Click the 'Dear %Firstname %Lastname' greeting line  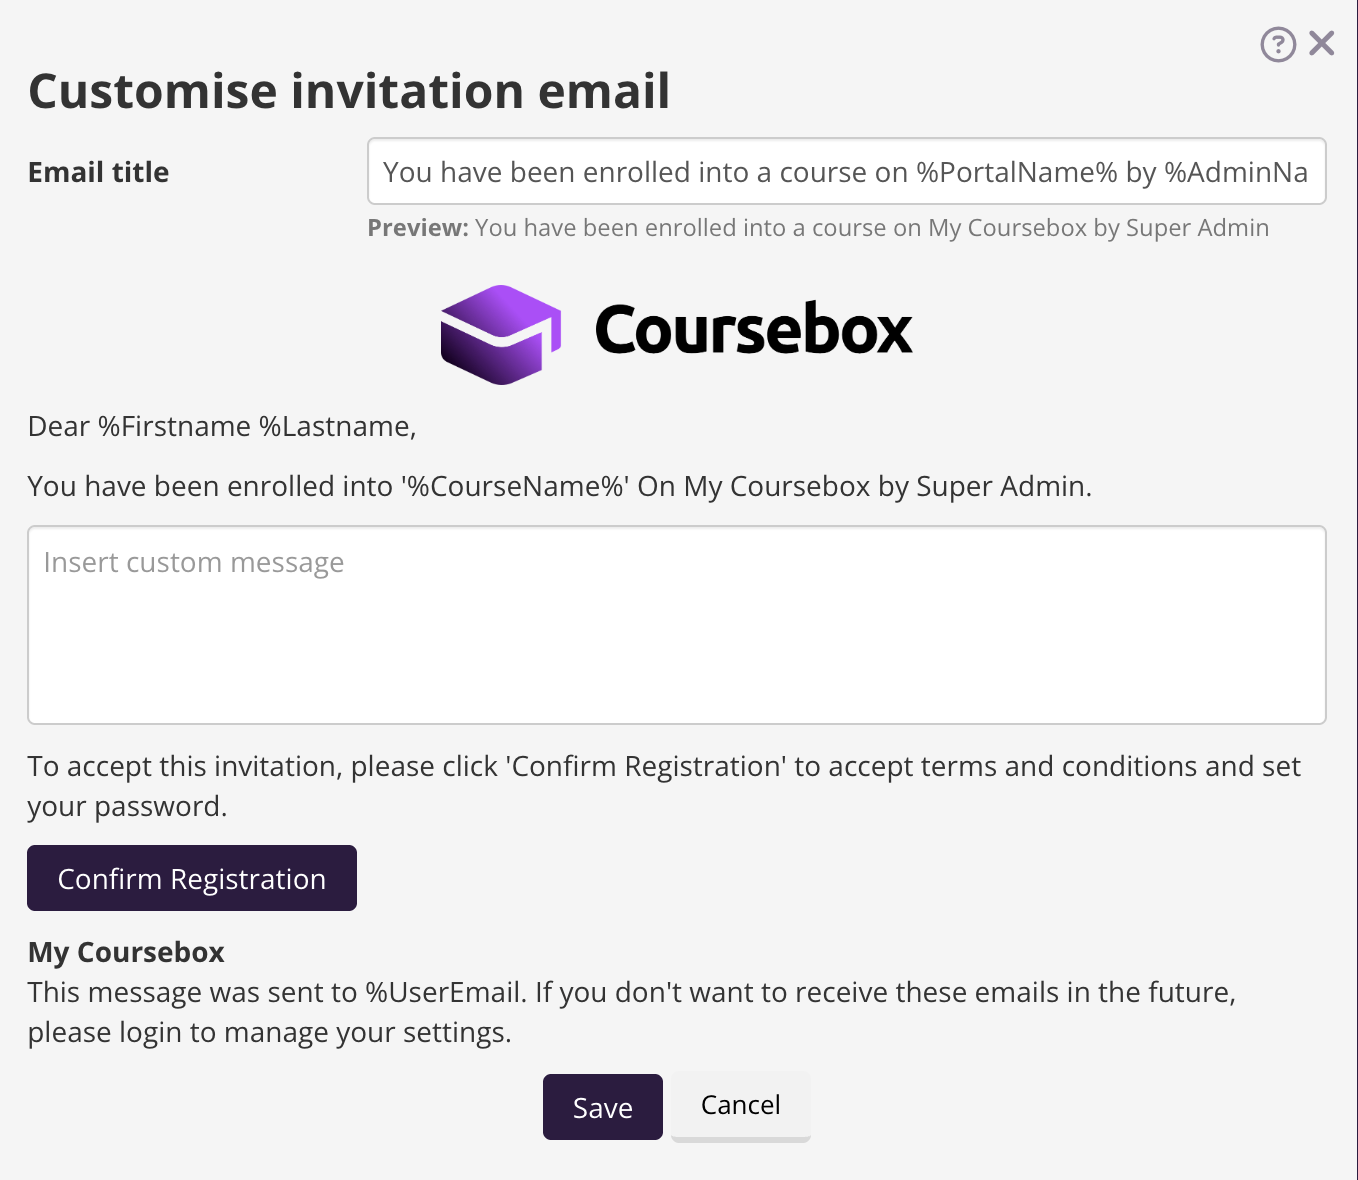point(222,427)
